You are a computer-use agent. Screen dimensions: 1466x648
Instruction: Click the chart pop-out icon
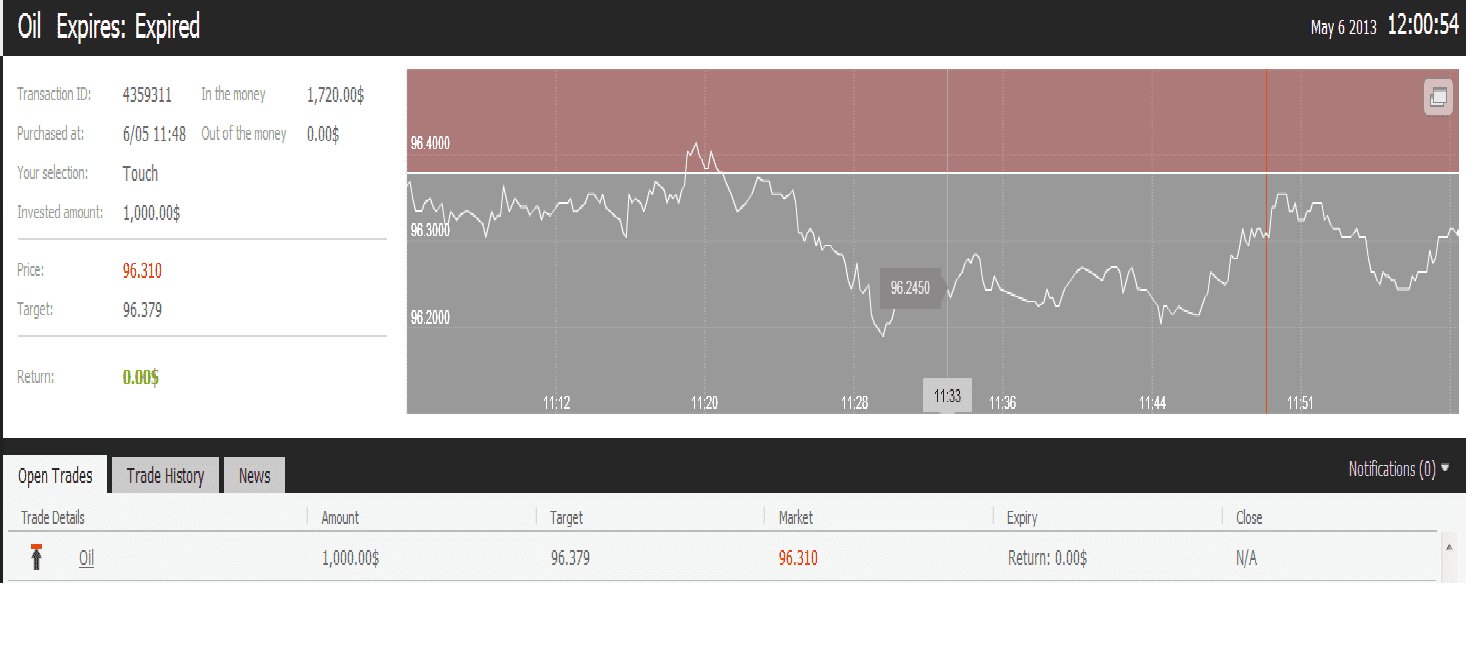click(x=1438, y=97)
